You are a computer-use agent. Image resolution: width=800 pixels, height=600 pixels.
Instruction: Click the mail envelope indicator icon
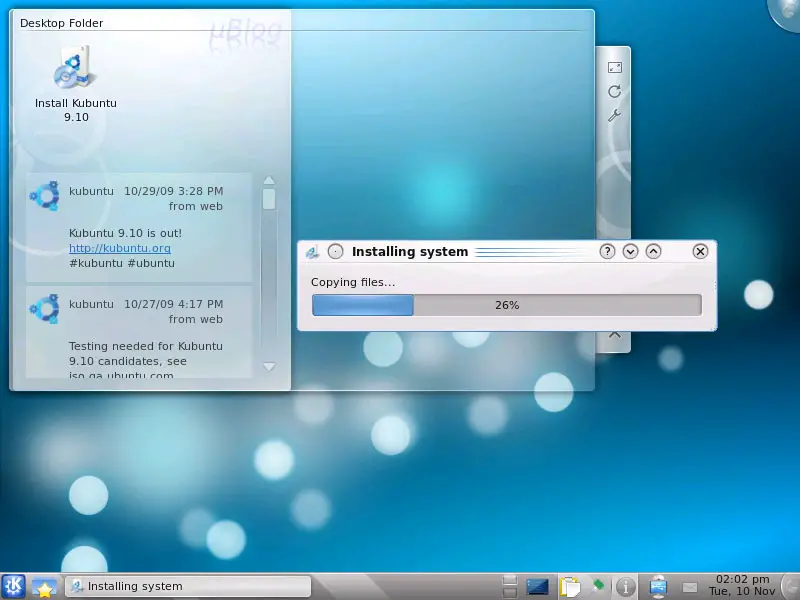coord(689,587)
